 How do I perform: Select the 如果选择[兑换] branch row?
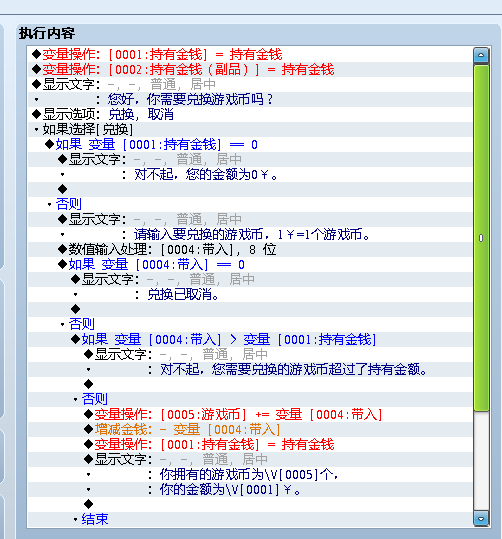[250, 130]
